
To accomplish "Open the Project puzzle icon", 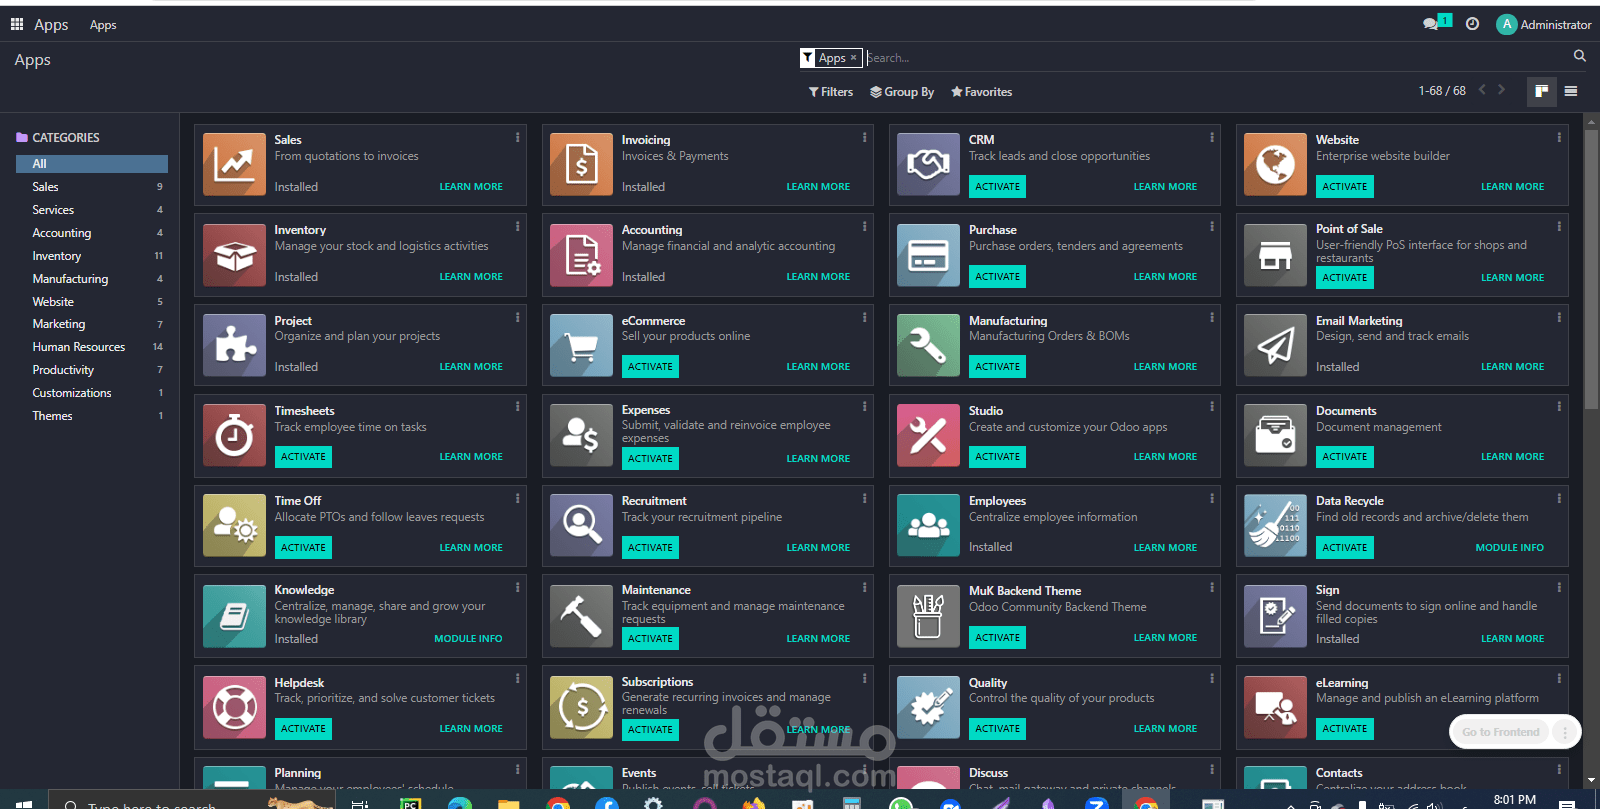I will [234, 345].
